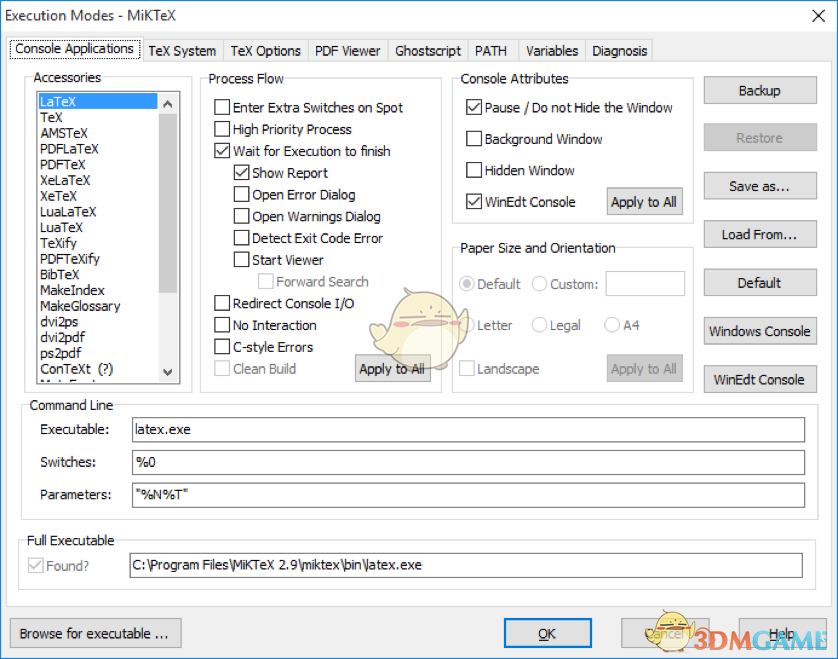The width and height of the screenshot is (838, 659).
Task: Disable Wait for Execution to finish
Action: 222,150
